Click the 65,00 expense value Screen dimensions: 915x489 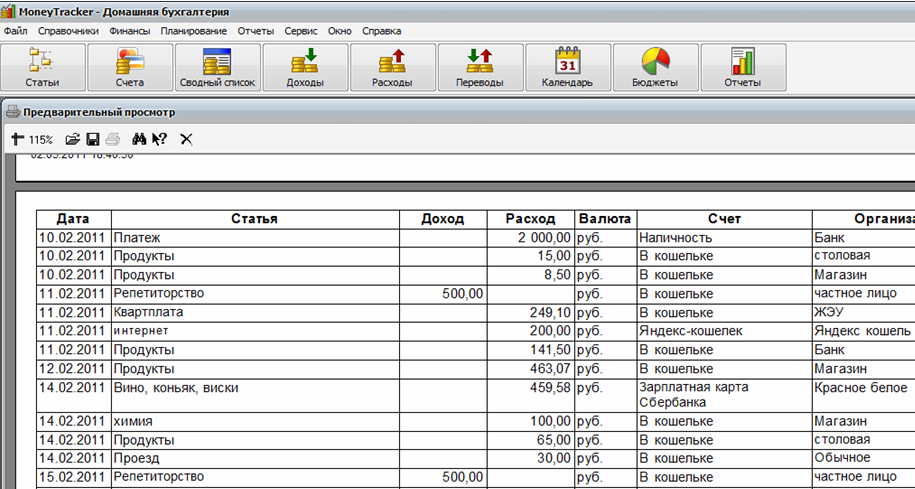pos(554,439)
